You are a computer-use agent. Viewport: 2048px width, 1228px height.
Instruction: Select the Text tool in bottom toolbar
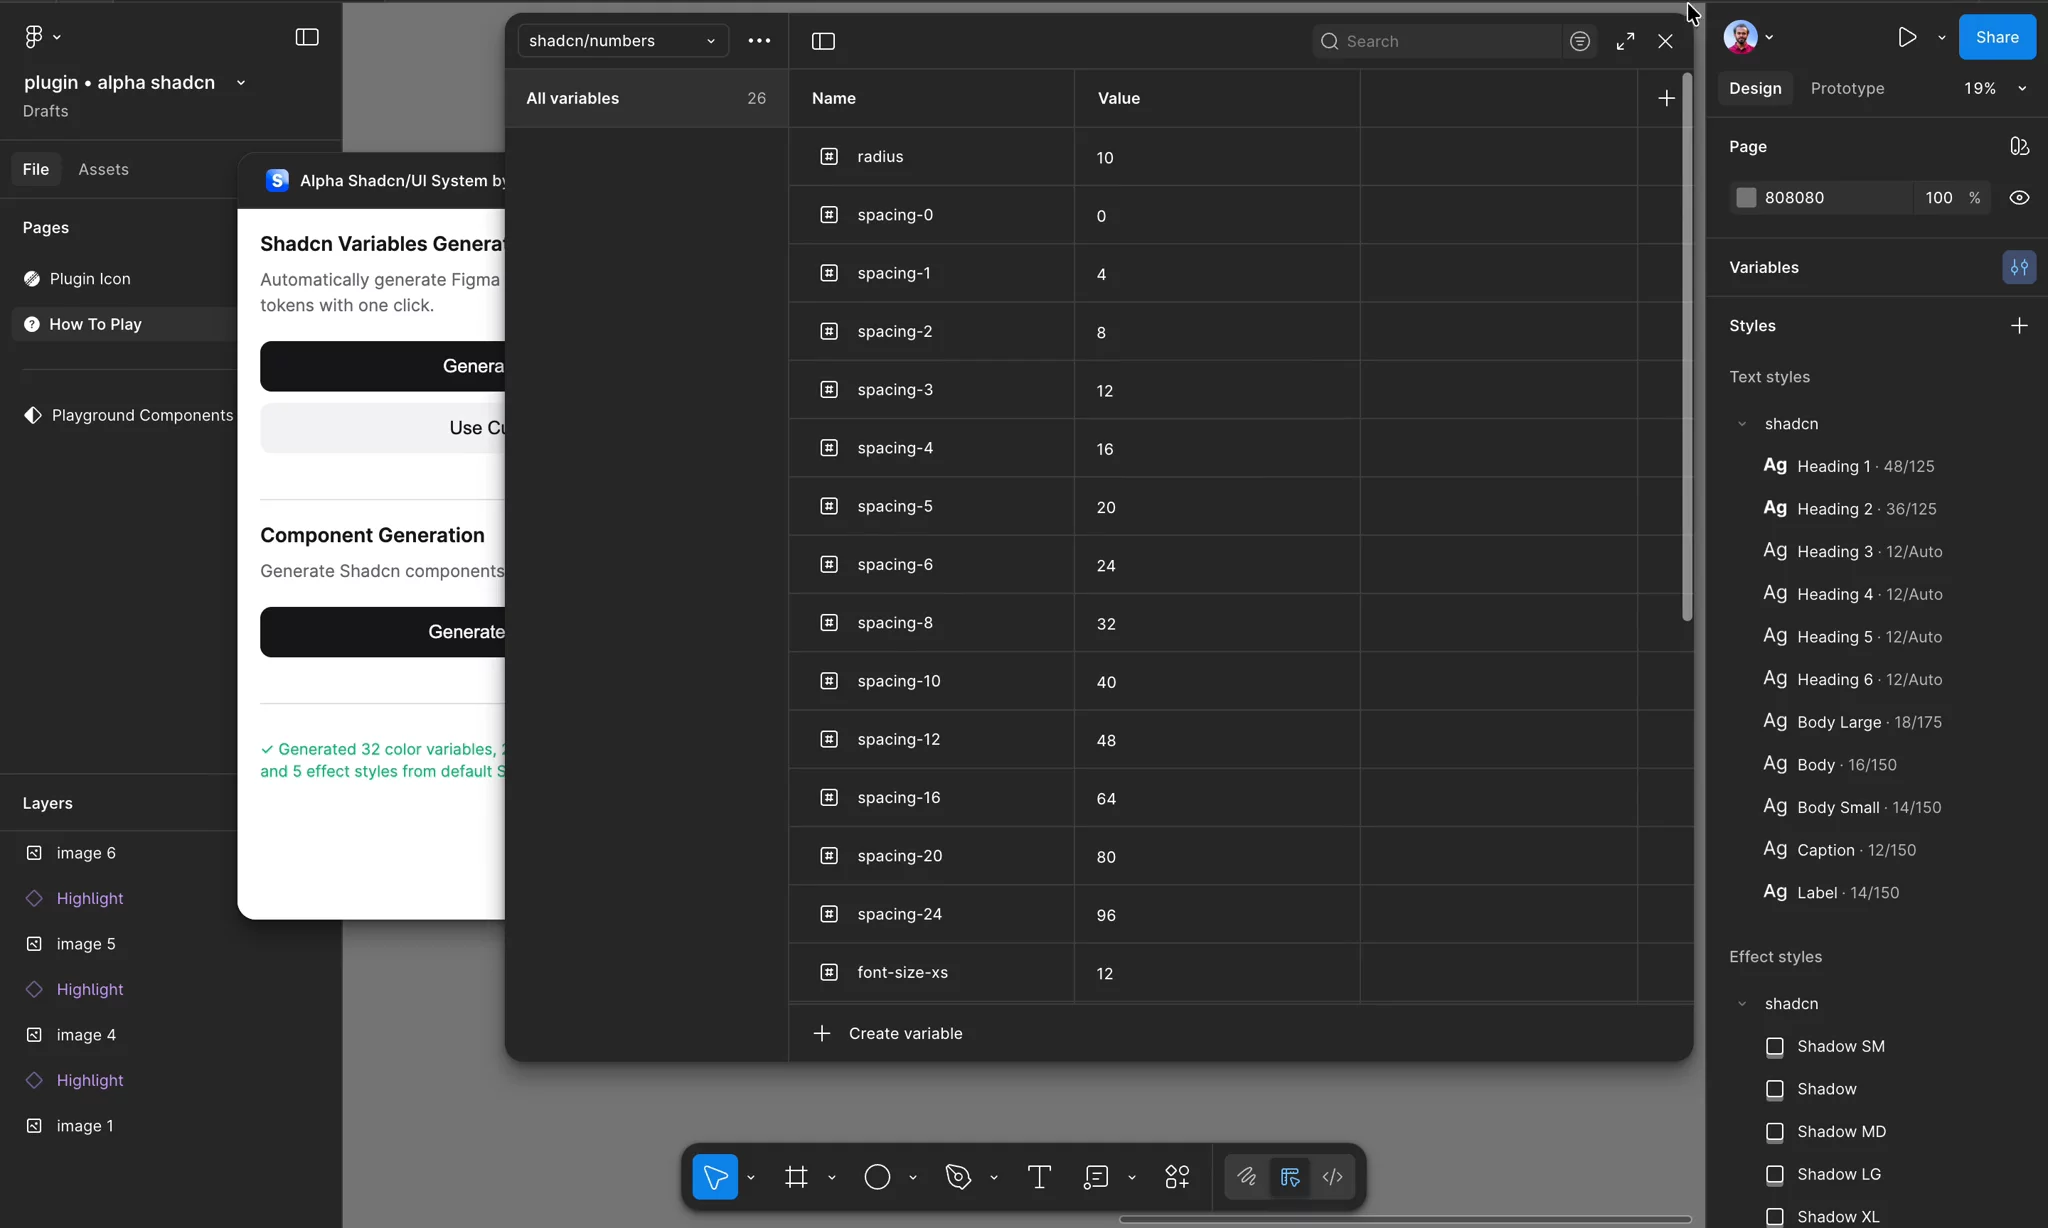(x=1038, y=1177)
